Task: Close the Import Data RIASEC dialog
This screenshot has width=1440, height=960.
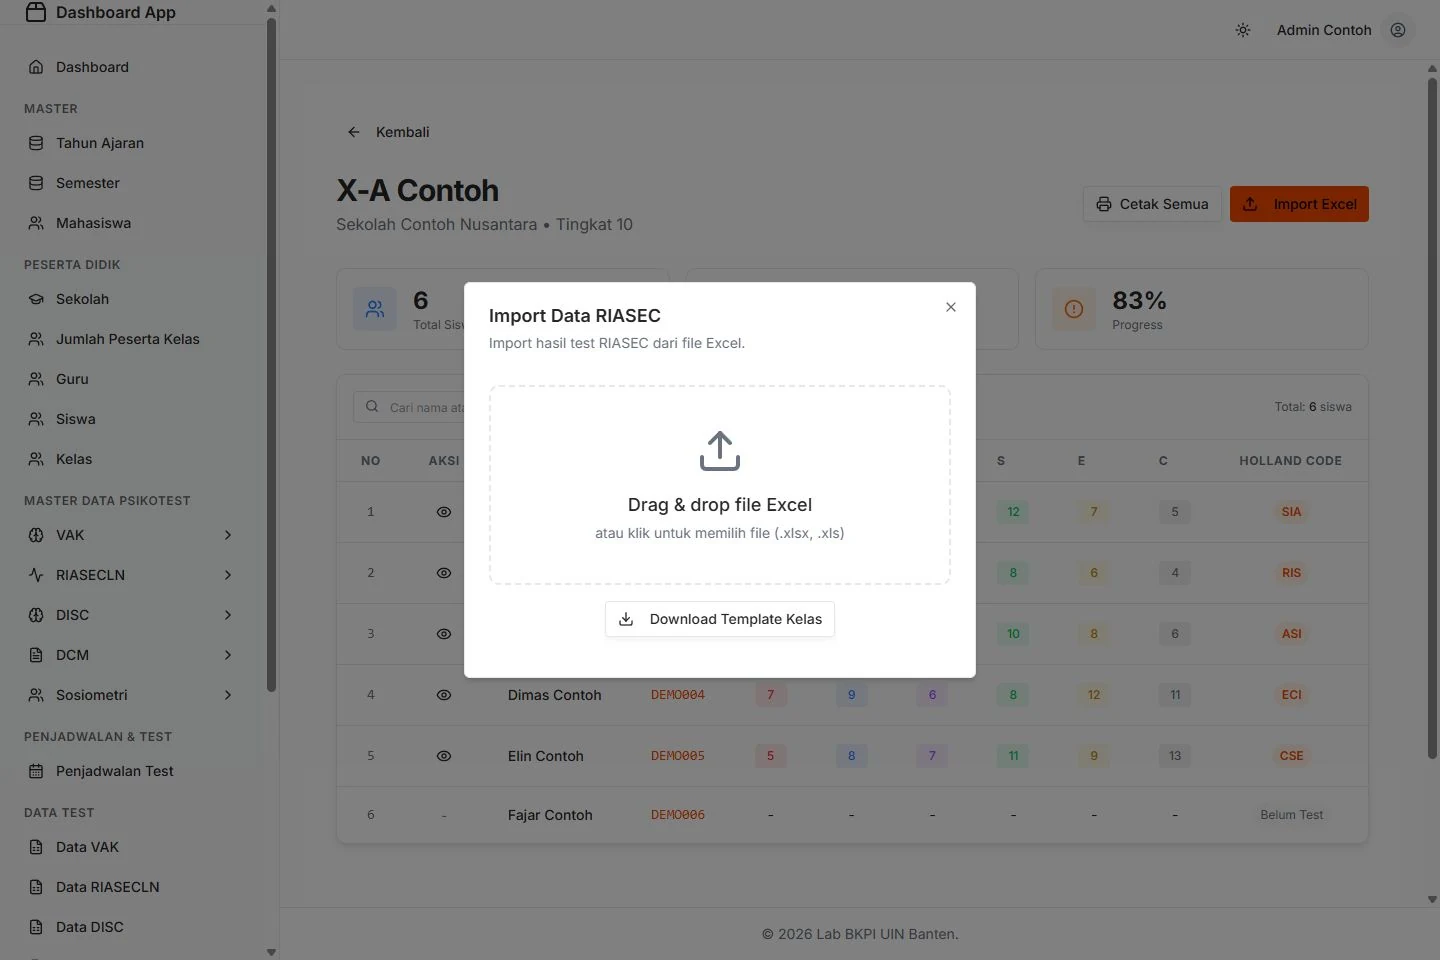Action: tap(951, 307)
